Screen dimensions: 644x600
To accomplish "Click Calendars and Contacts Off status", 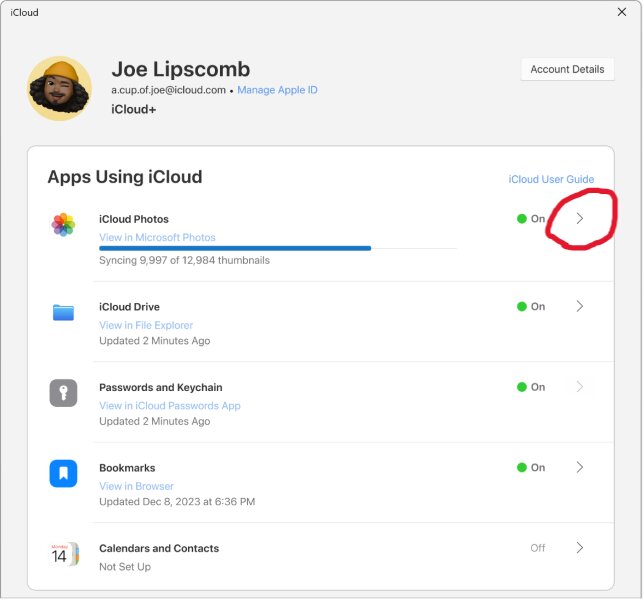I will tap(538, 548).
